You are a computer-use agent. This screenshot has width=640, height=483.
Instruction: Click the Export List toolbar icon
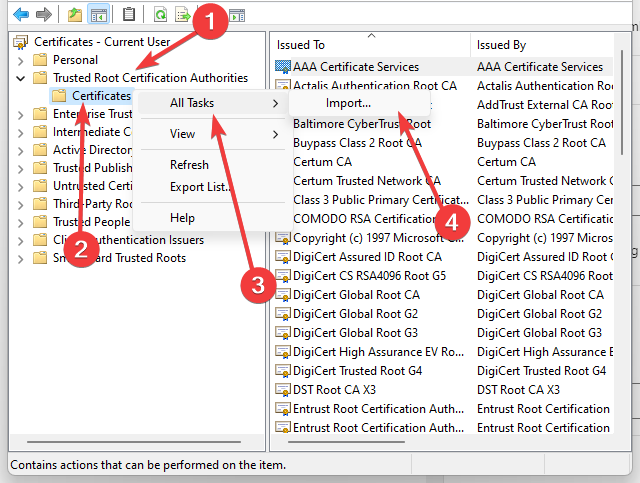(182, 15)
